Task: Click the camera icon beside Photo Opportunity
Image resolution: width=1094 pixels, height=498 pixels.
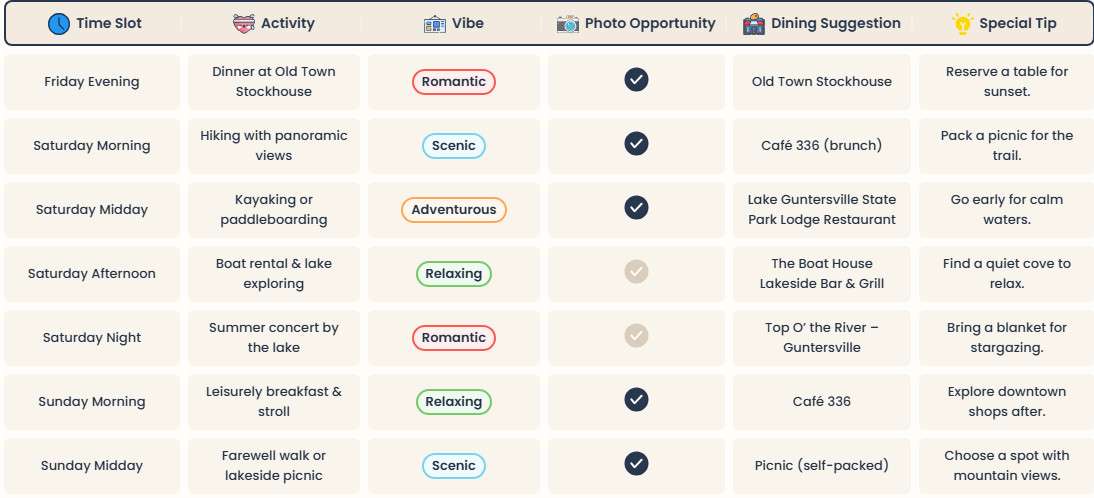Action: 568,24
